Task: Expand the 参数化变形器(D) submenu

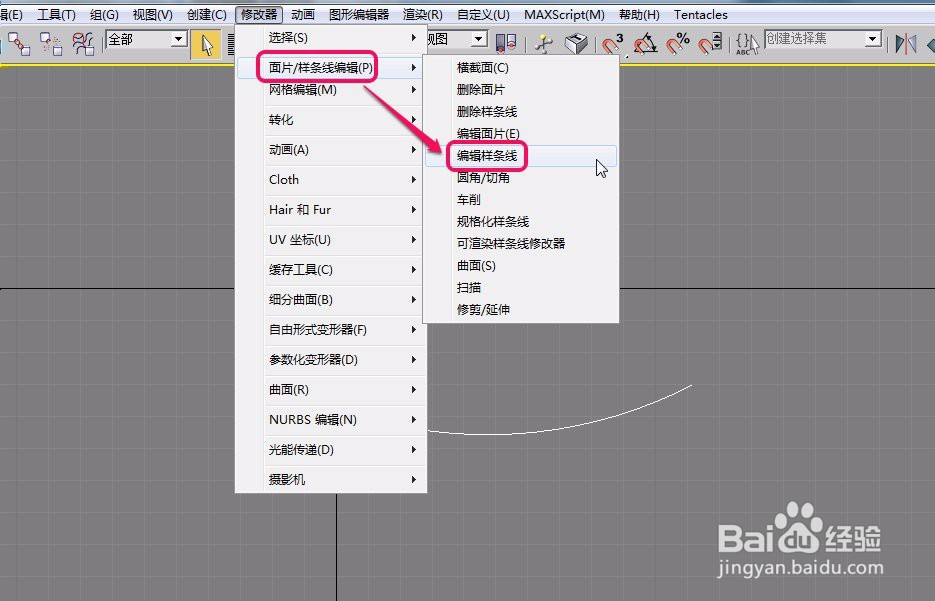Action: pos(331,360)
